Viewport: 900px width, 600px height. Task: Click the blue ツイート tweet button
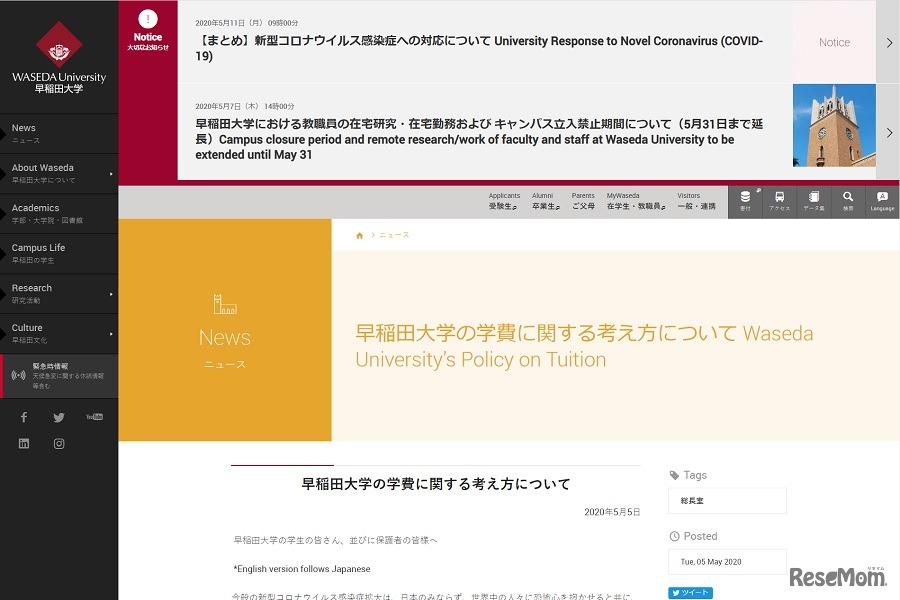point(690,592)
